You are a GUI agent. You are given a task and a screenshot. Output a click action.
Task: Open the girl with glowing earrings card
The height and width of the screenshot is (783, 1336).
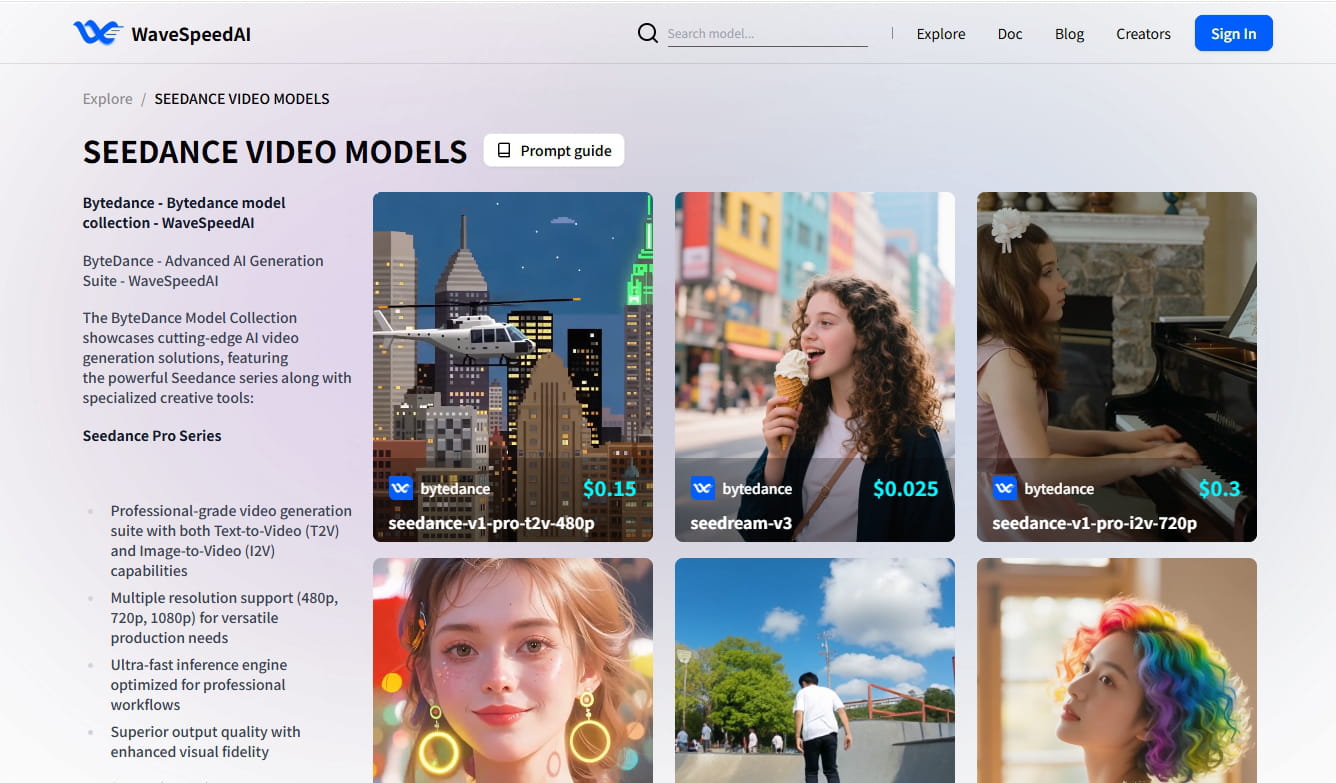[513, 670]
